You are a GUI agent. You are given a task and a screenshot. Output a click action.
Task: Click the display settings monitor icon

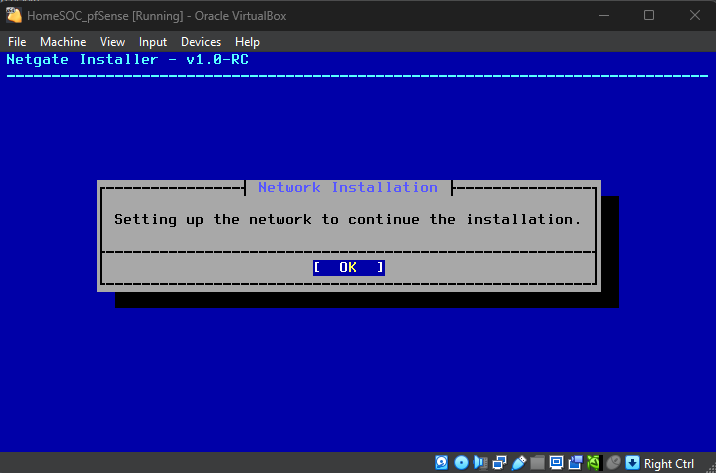[x=556, y=463]
